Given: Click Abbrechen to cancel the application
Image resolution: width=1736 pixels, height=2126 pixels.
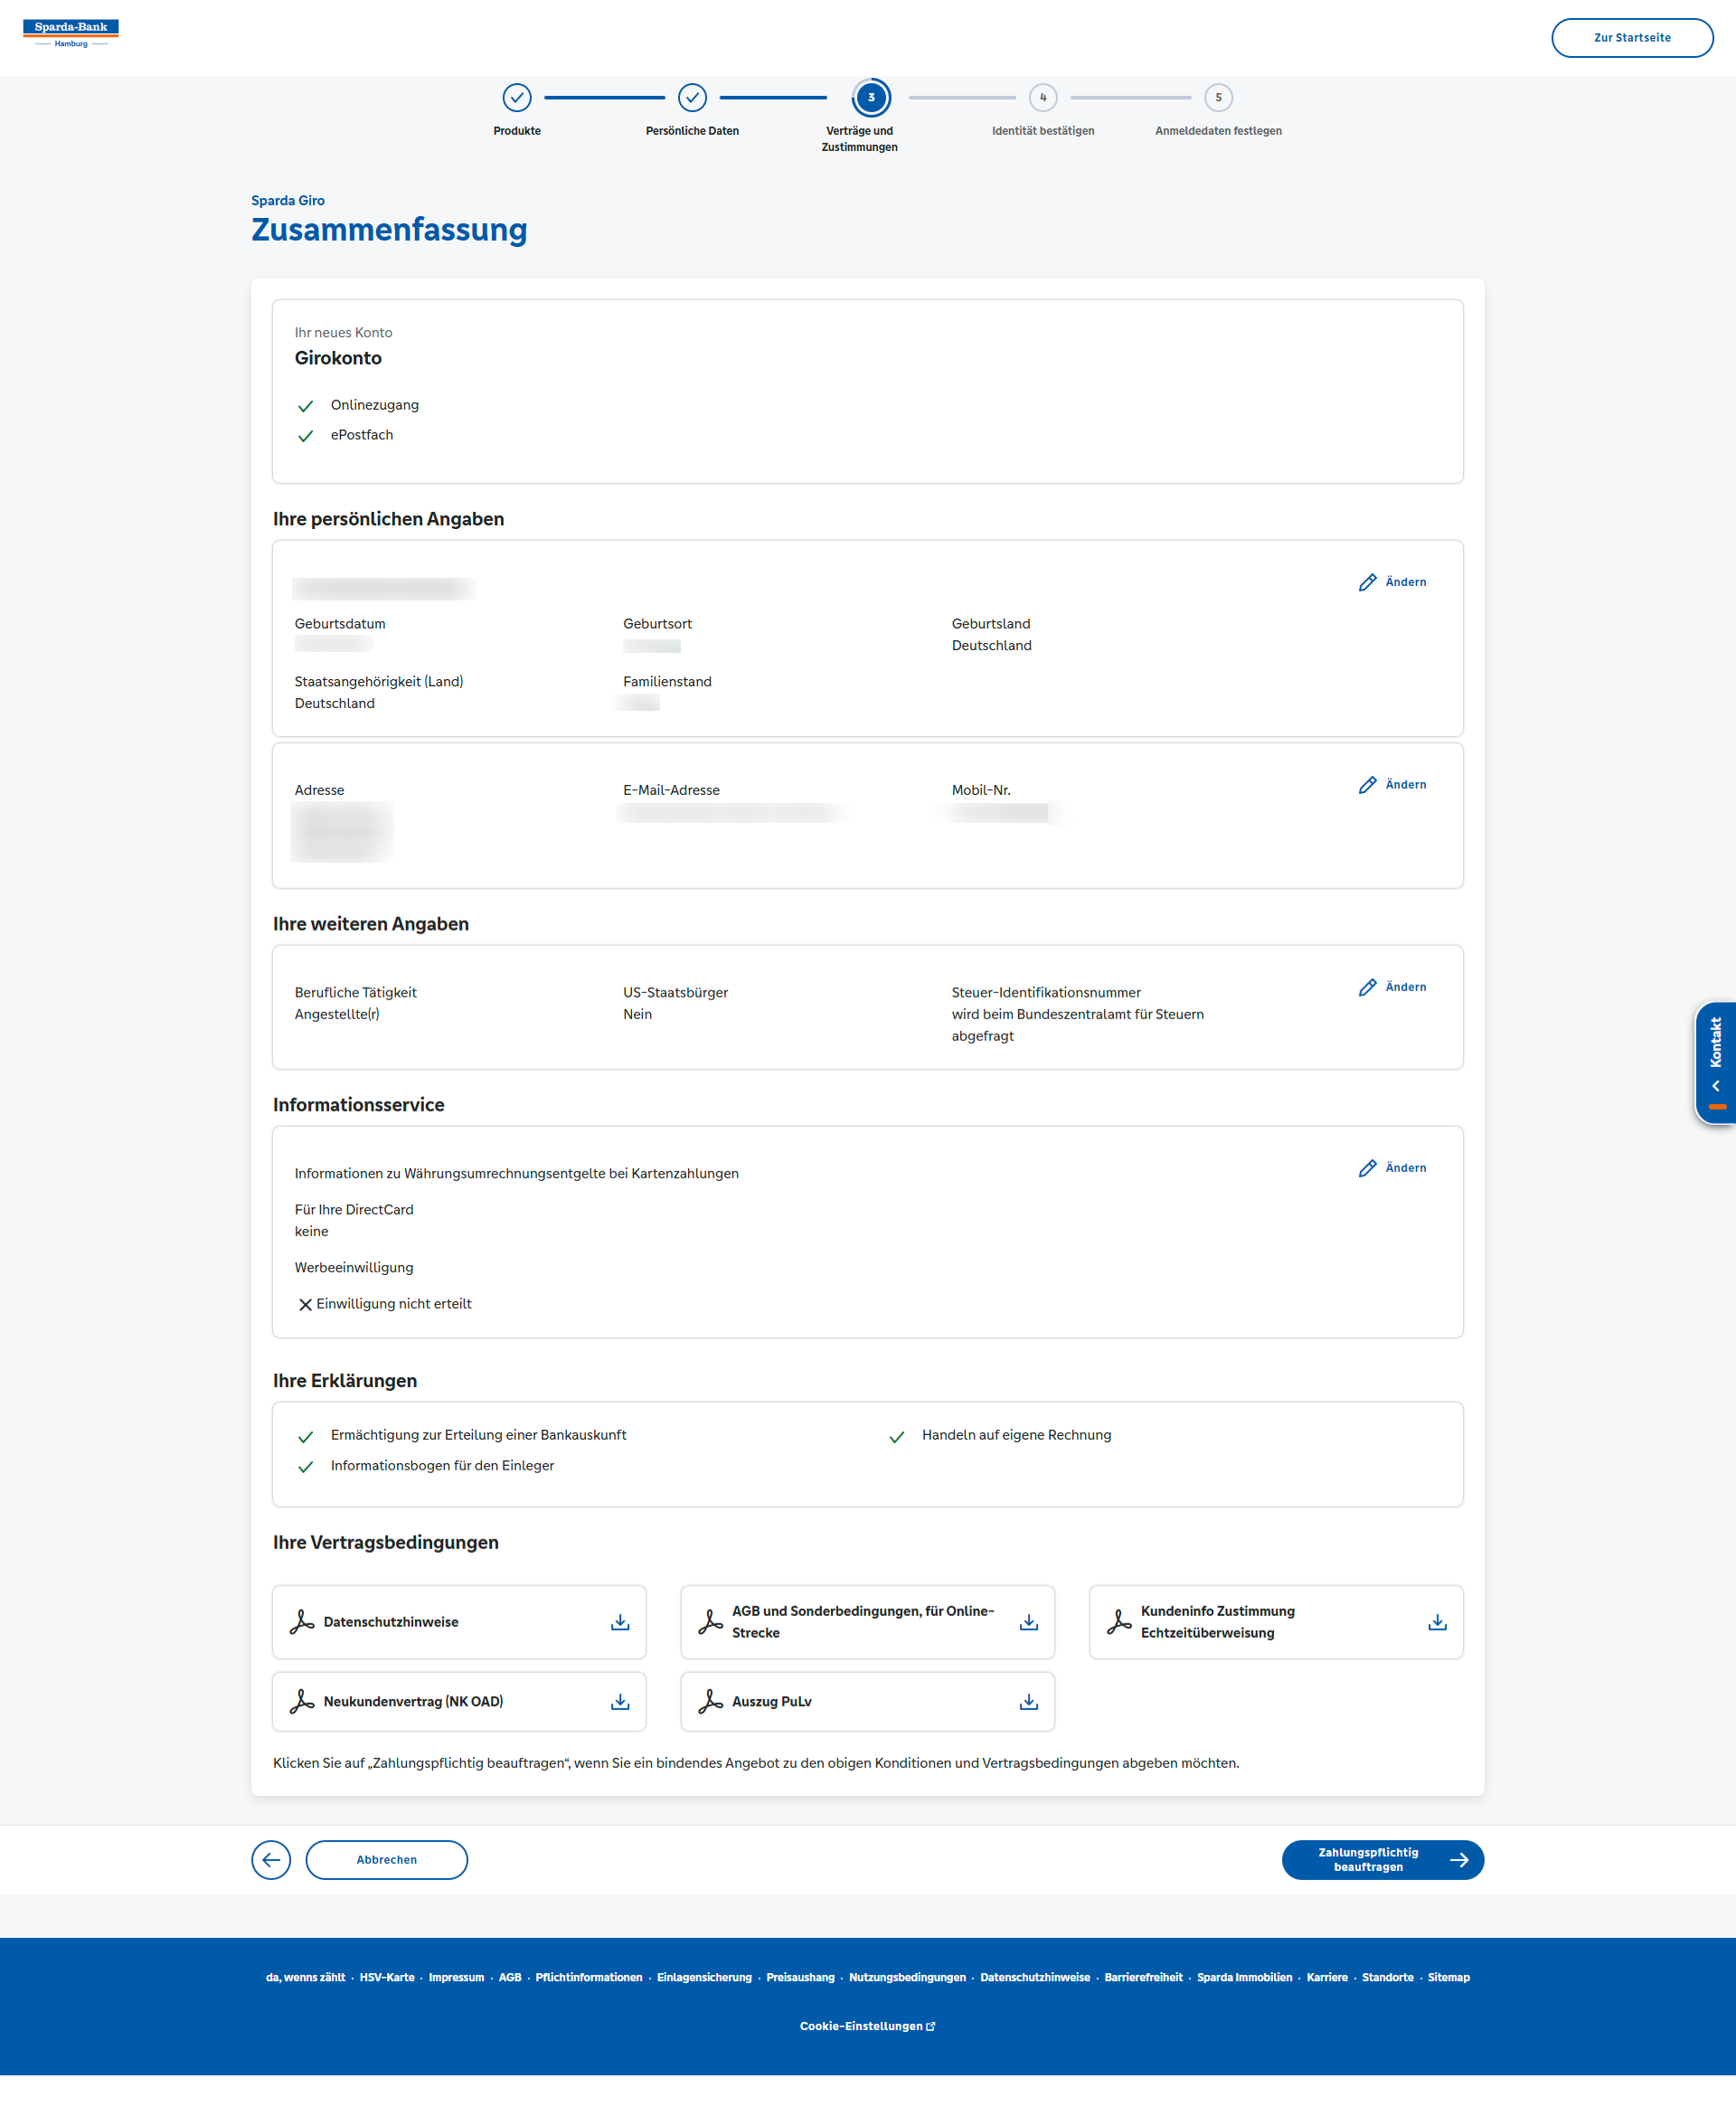Looking at the screenshot, I should click(386, 1860).
